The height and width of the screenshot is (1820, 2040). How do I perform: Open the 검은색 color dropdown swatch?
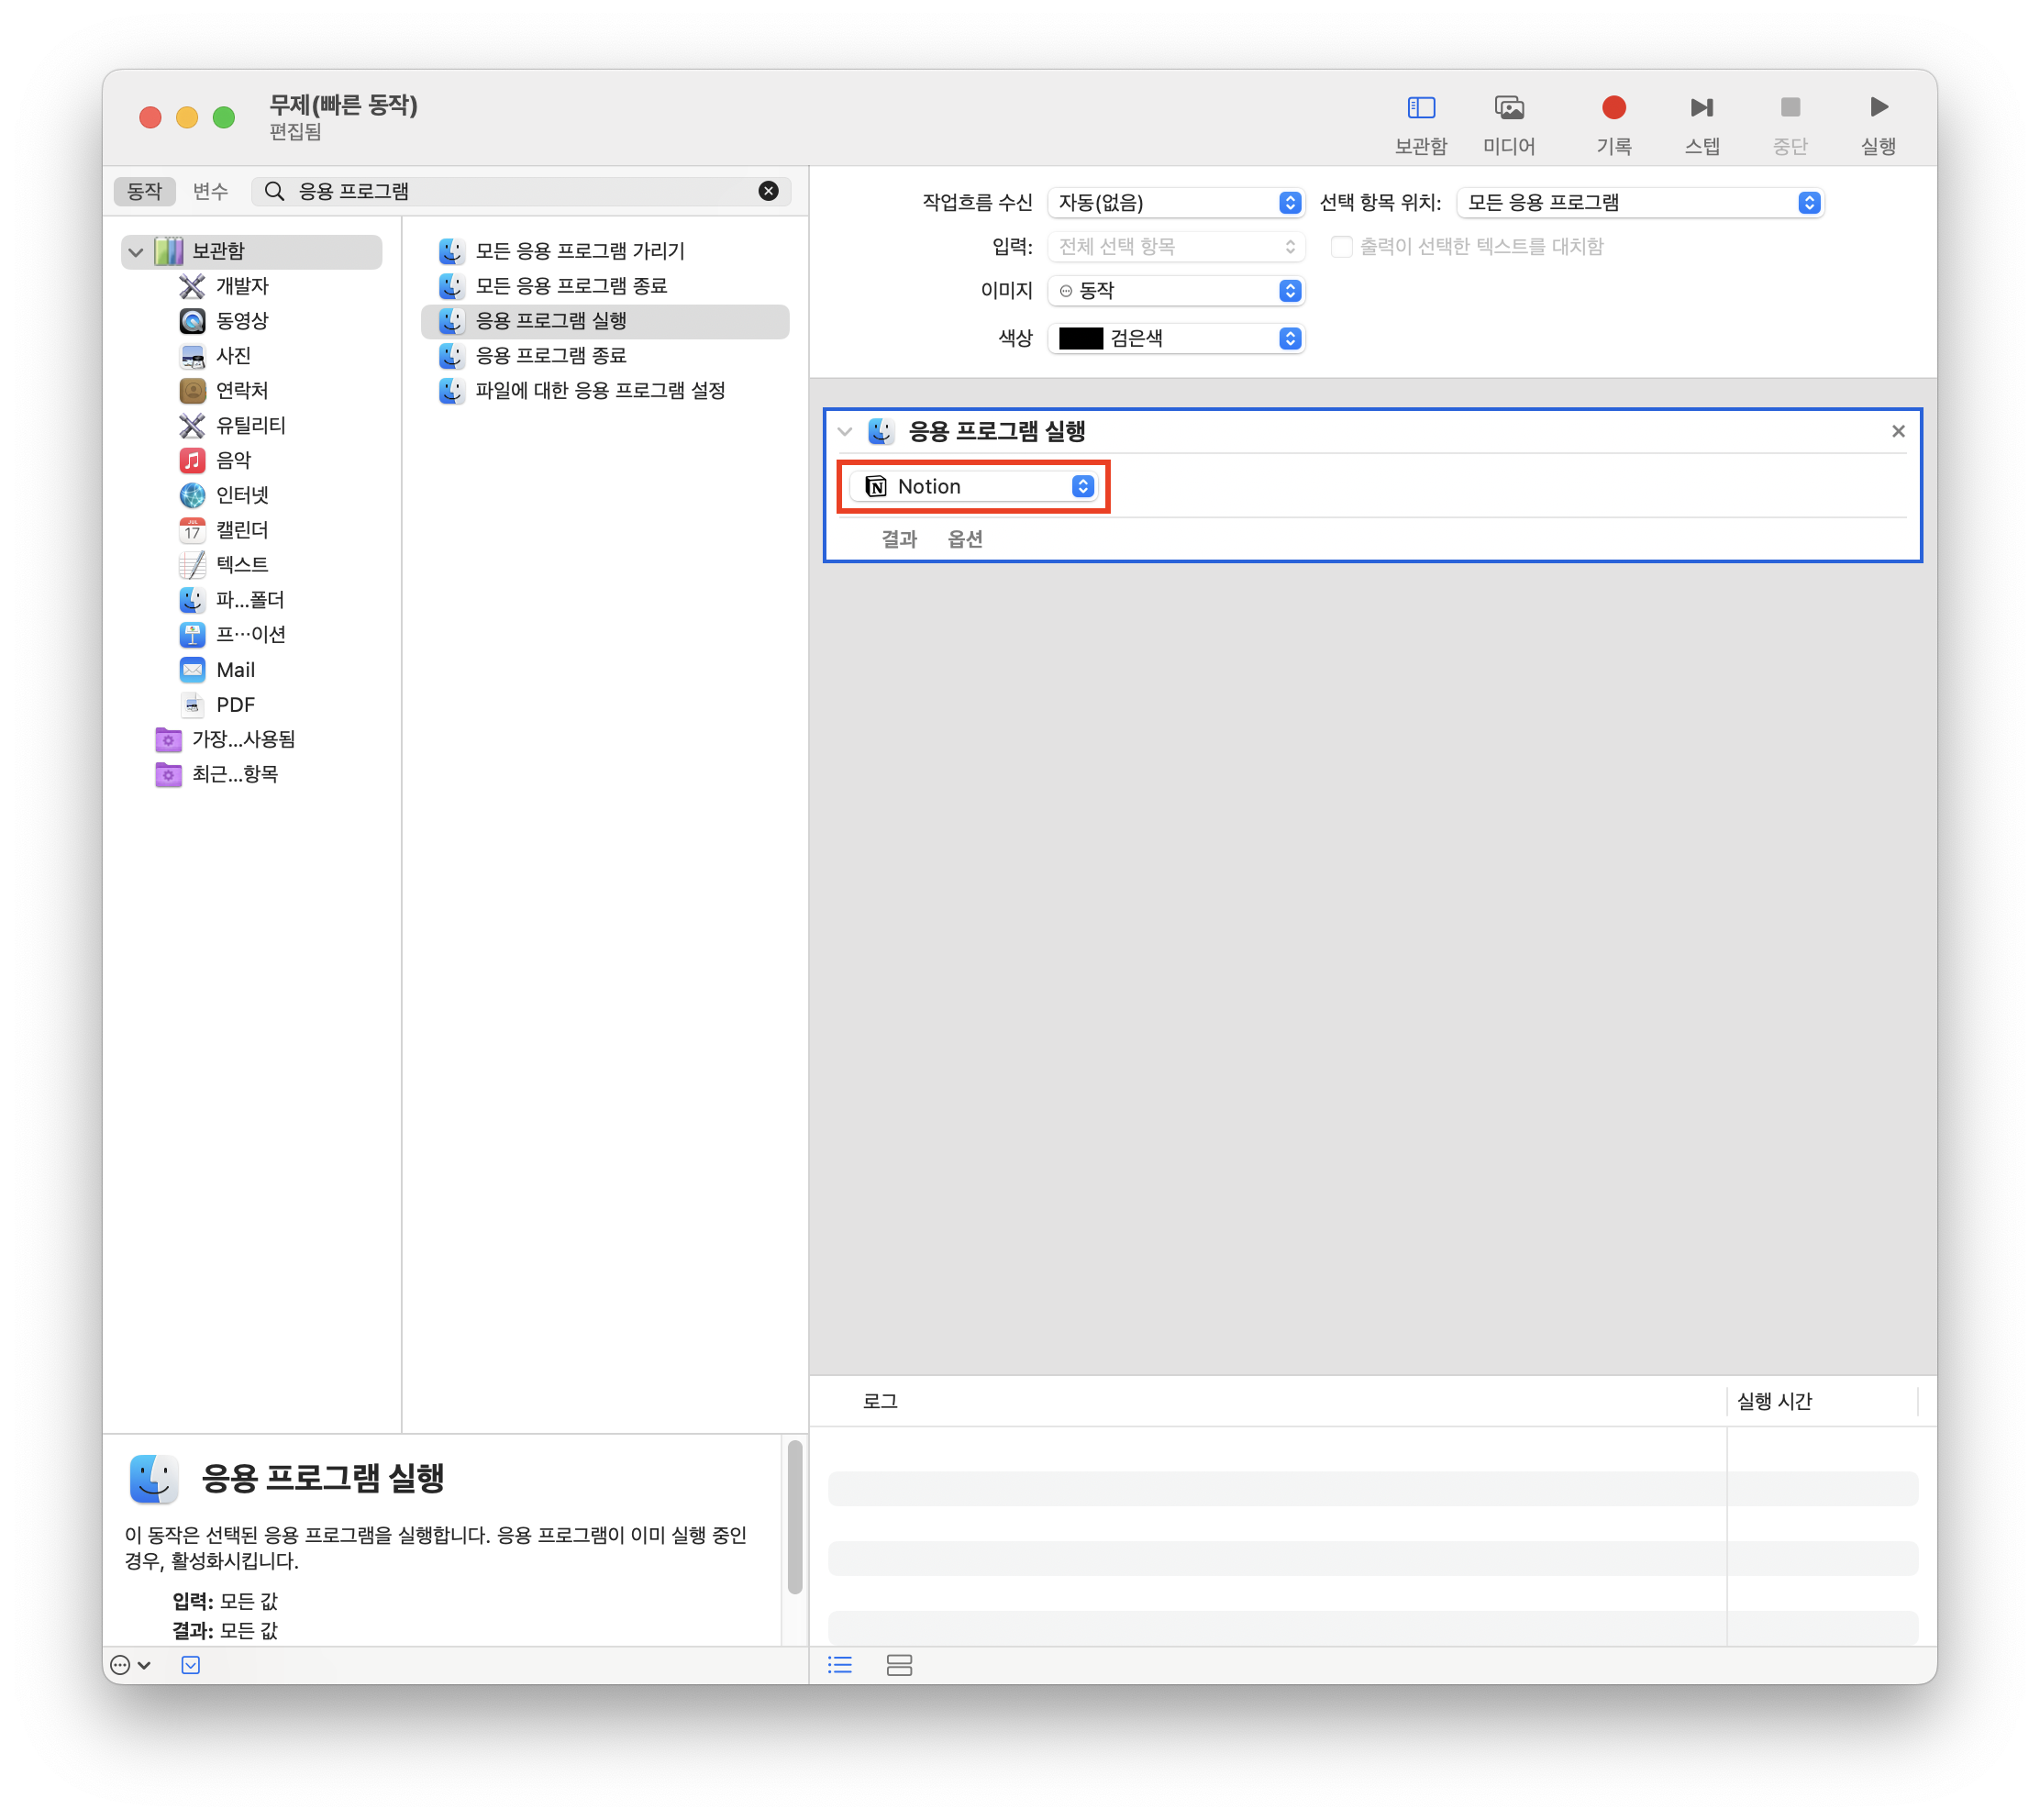tap(1176, 339)
